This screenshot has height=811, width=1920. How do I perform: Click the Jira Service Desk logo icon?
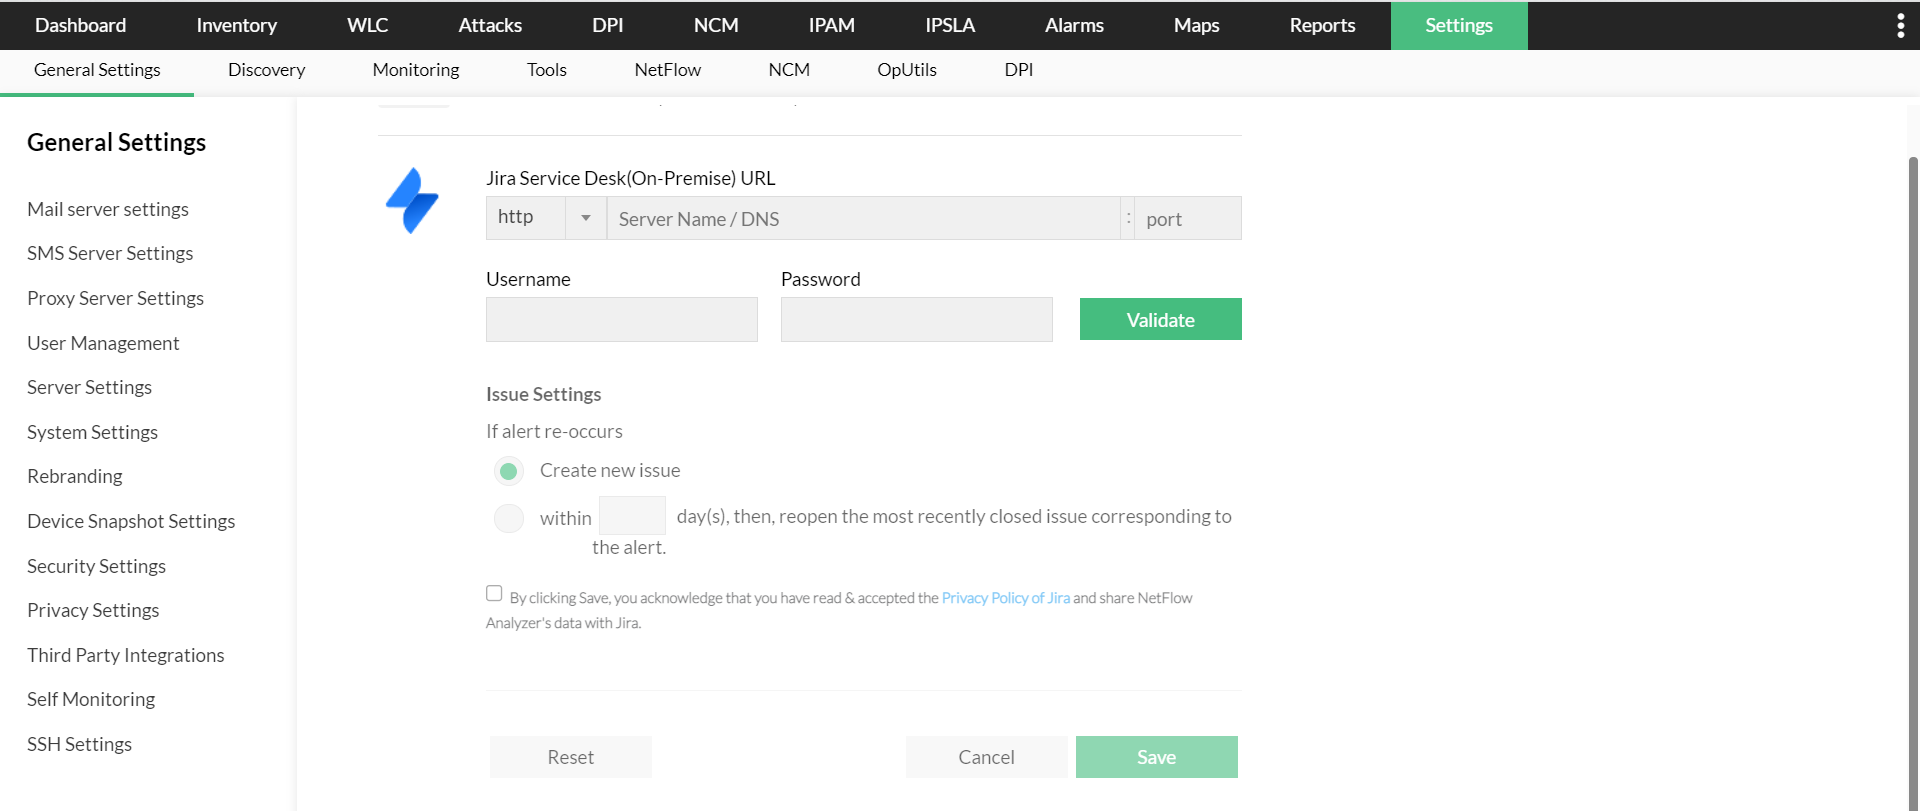tap(412, 200)
